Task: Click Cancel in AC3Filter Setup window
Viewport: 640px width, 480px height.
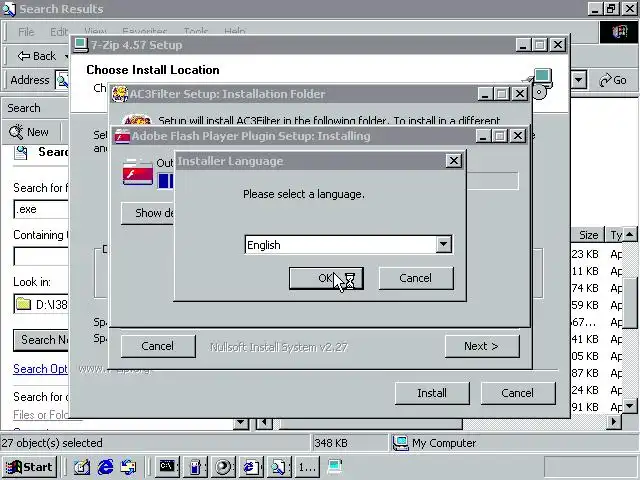Action: (158, 346)
